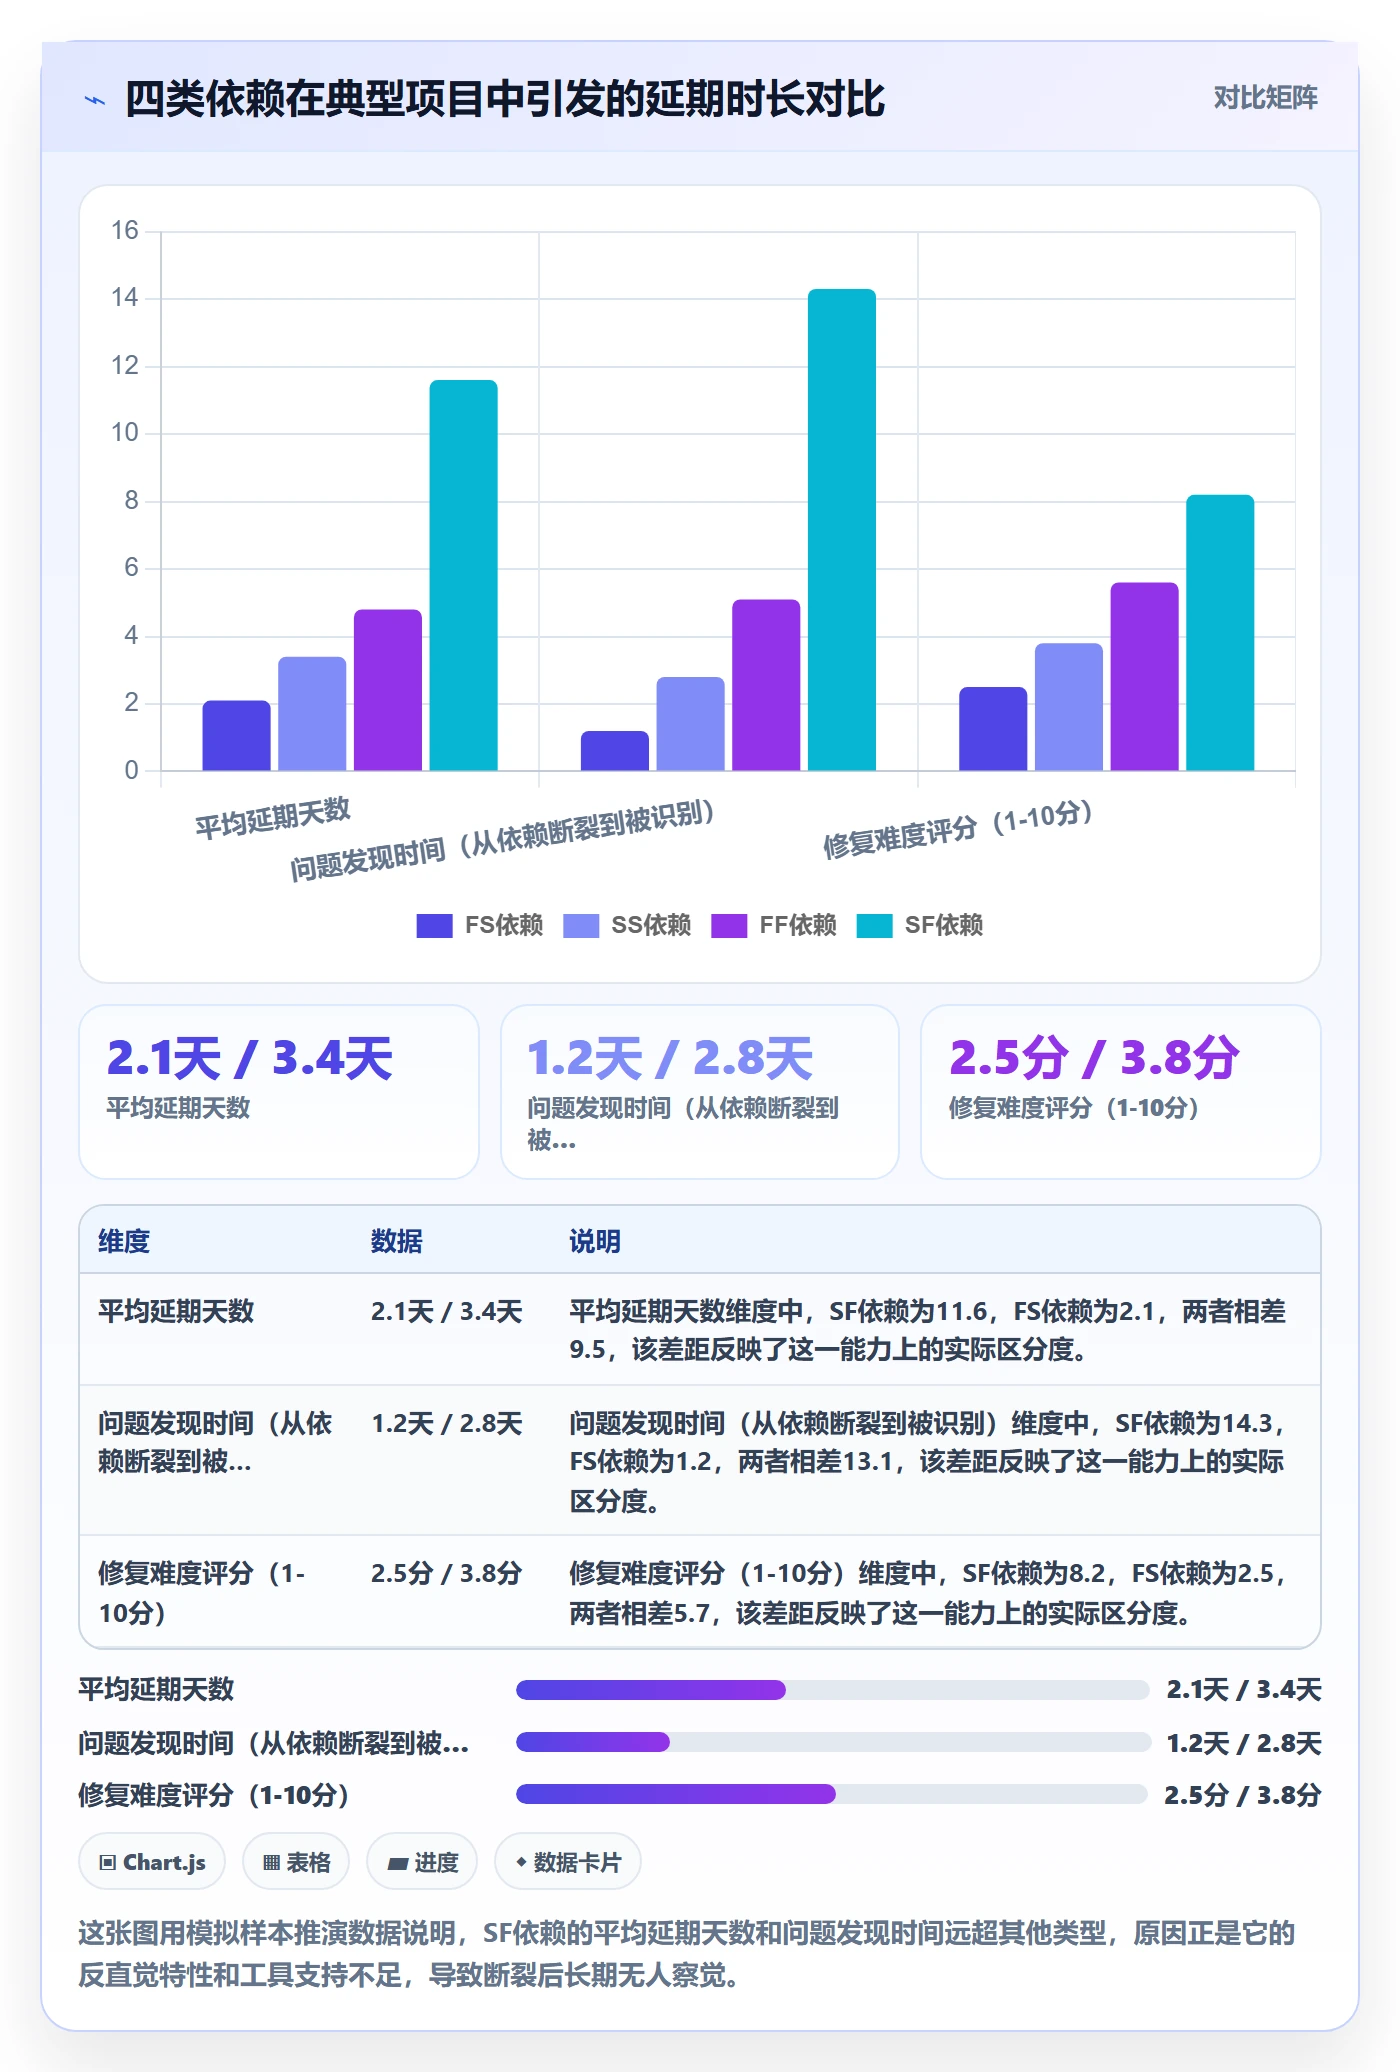The height and width of the screenshot is (2072, 1400).
Task: Click SS依赖 bar in 问题发现时间 group
Action: pyautogui.click(x=690, y=724)
